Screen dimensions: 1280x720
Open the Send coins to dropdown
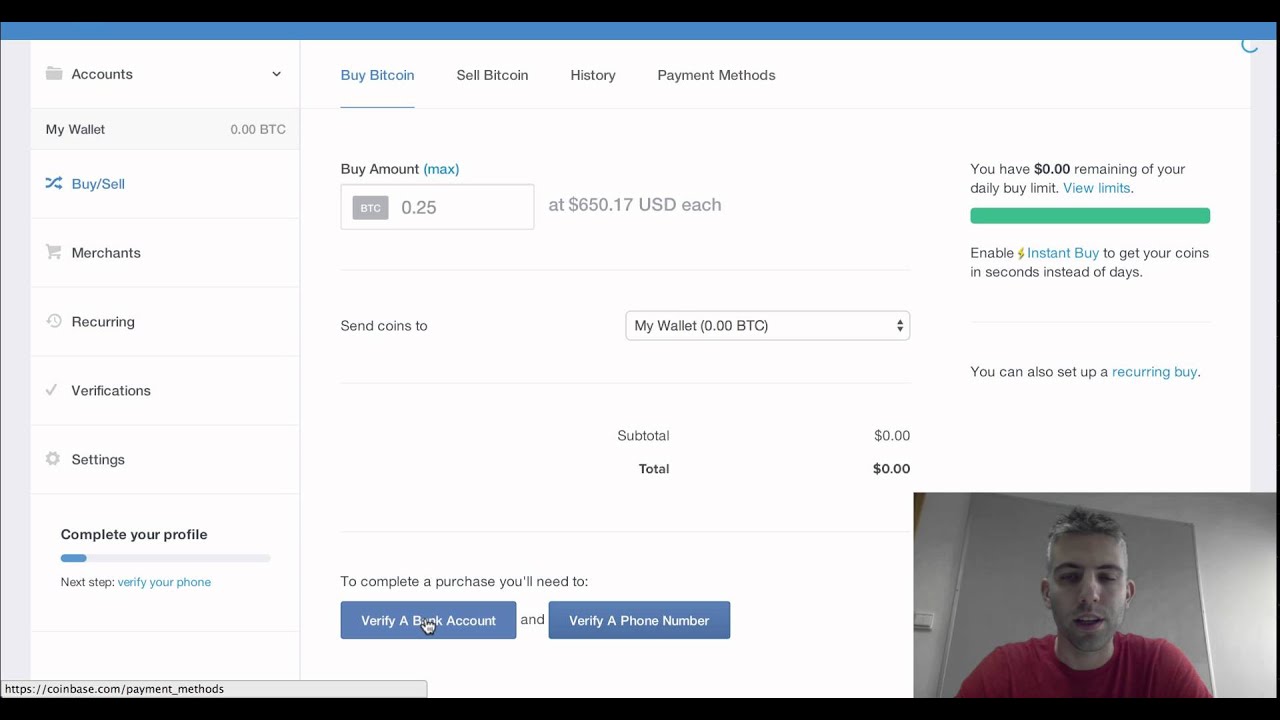pyautogui.click(x=767, y=326)
